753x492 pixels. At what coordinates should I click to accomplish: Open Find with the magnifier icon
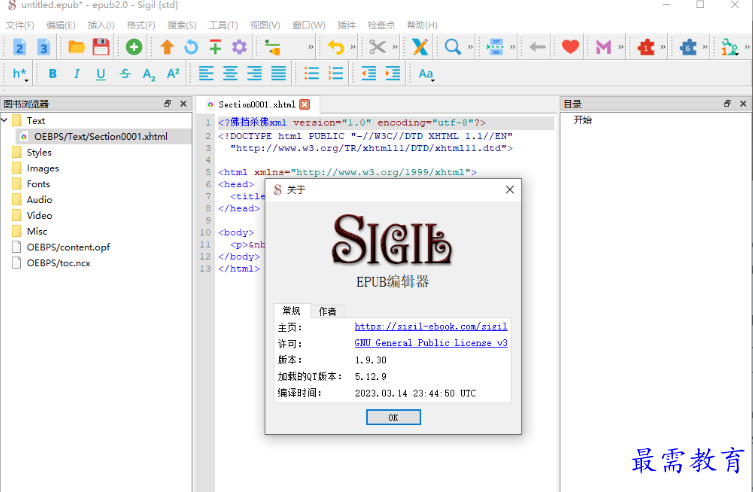tap(452, 46)
